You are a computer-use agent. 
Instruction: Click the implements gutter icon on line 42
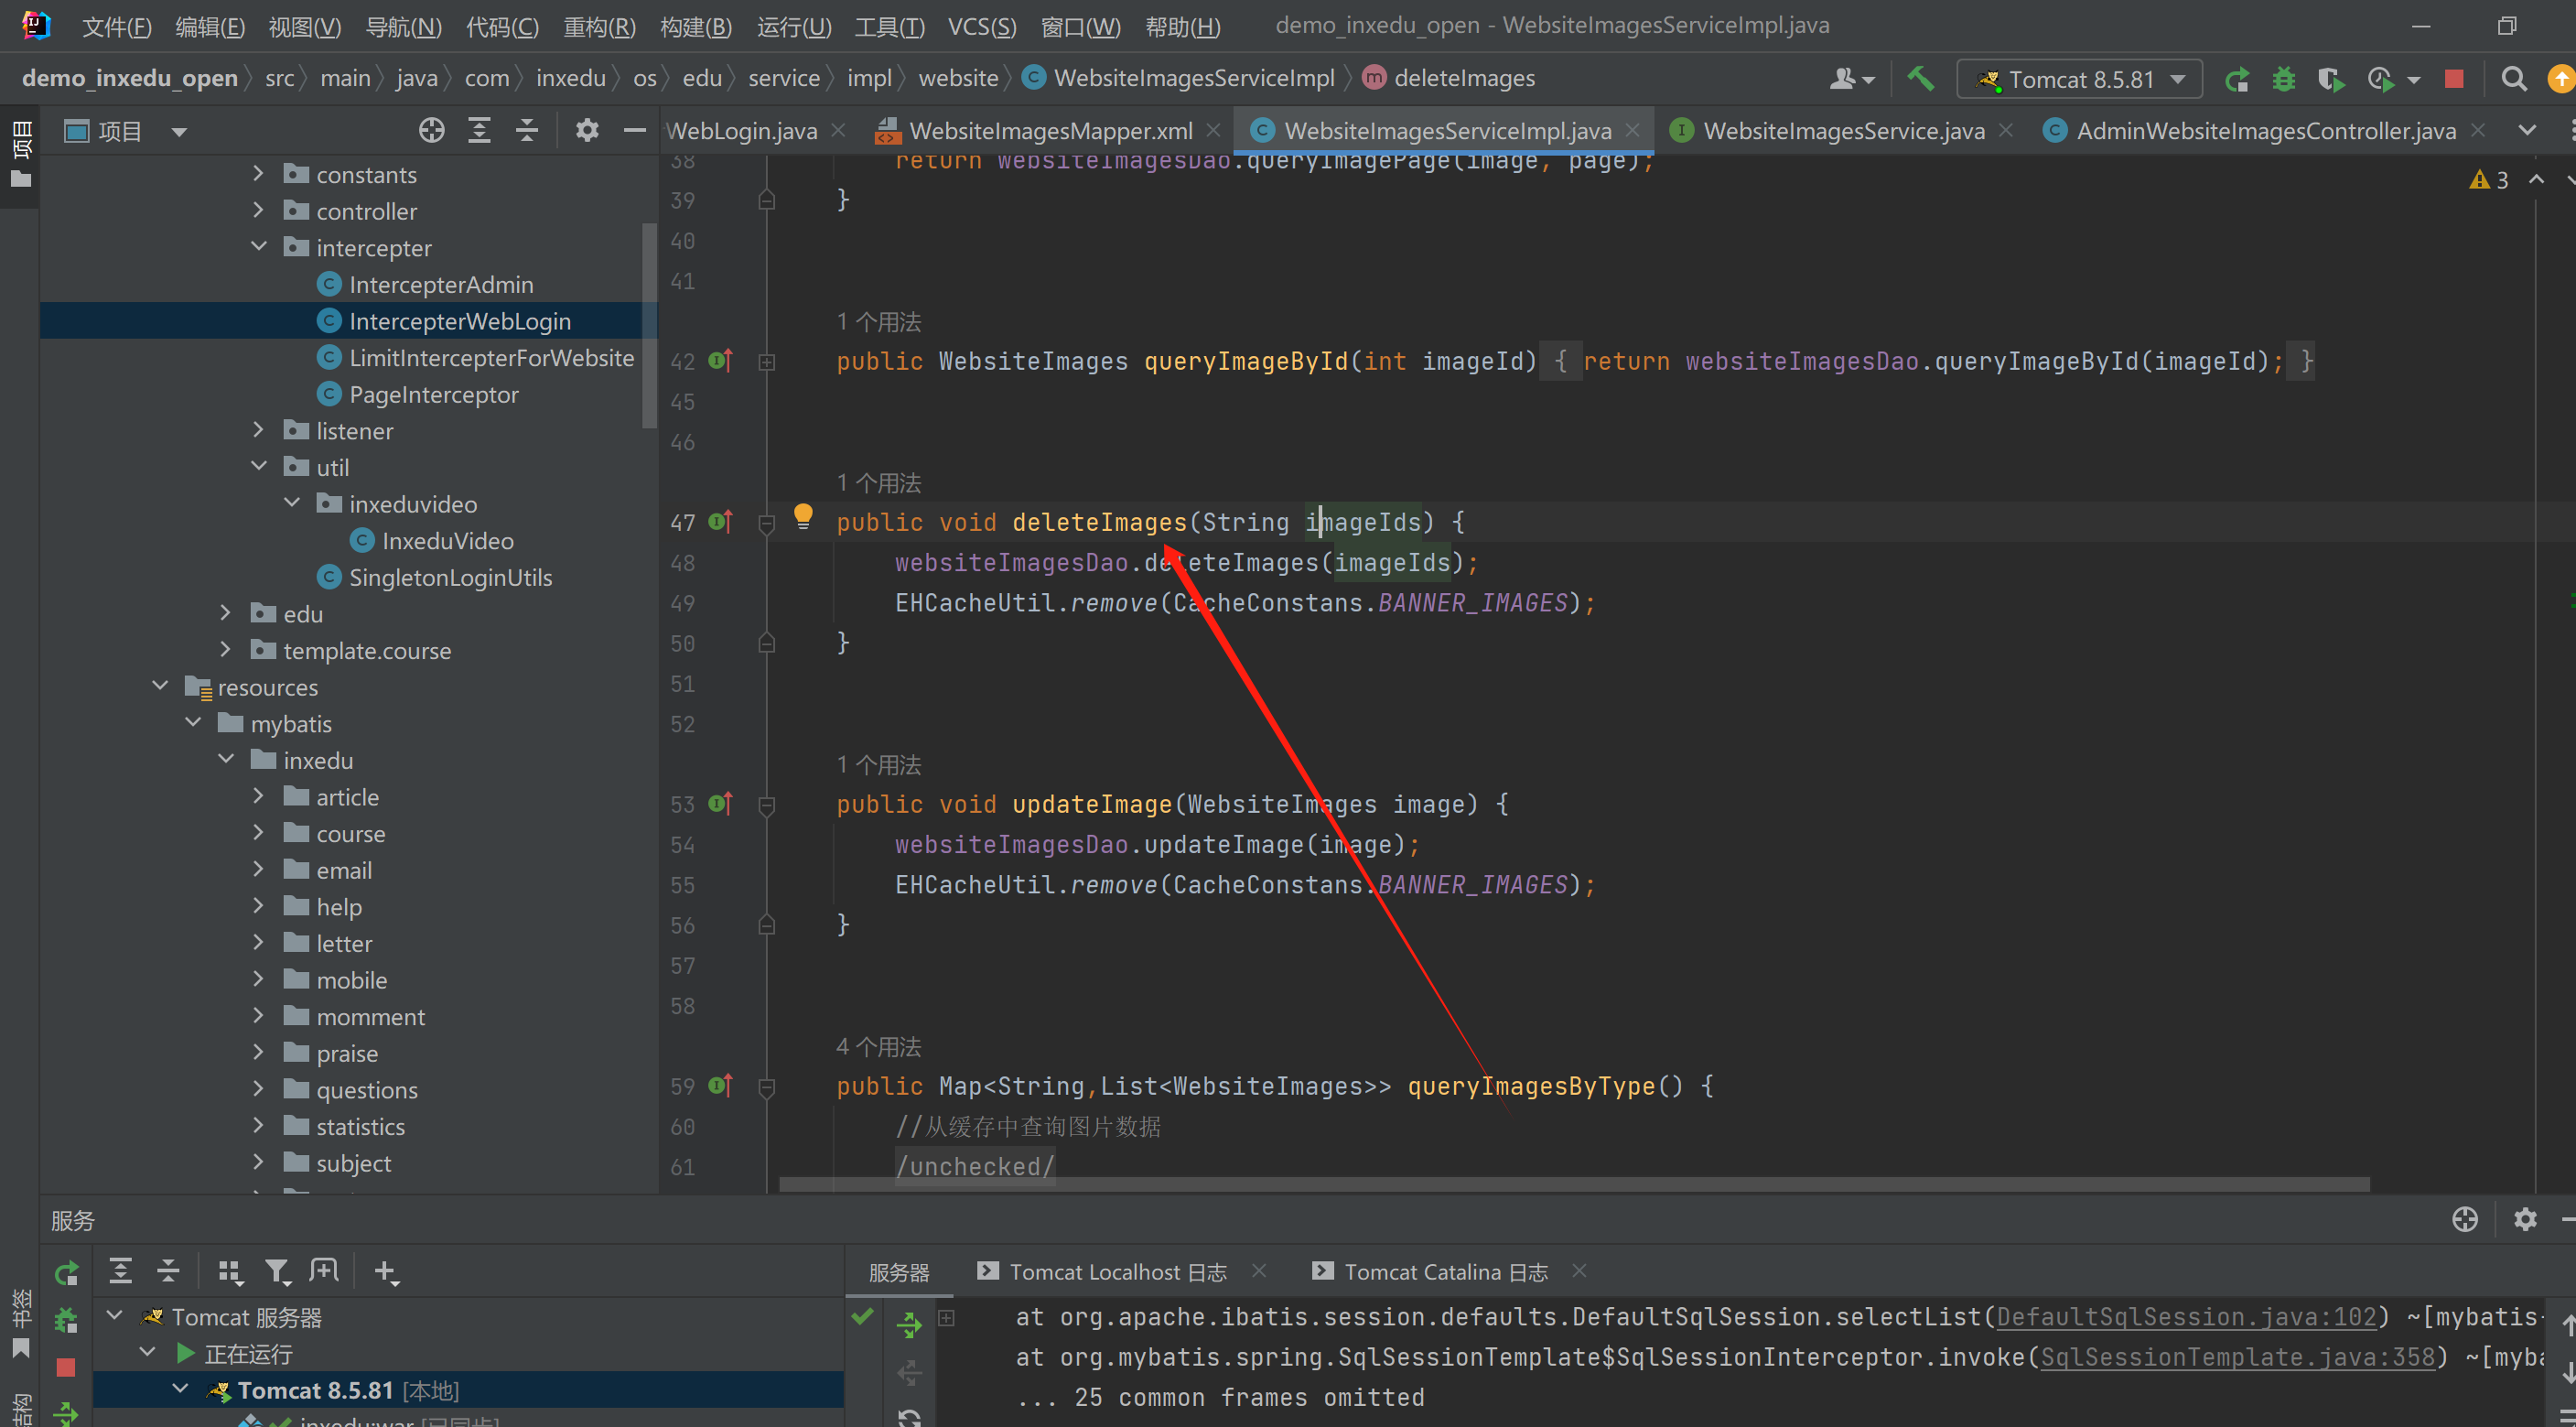pyautogui.click(x=721, y=361)
